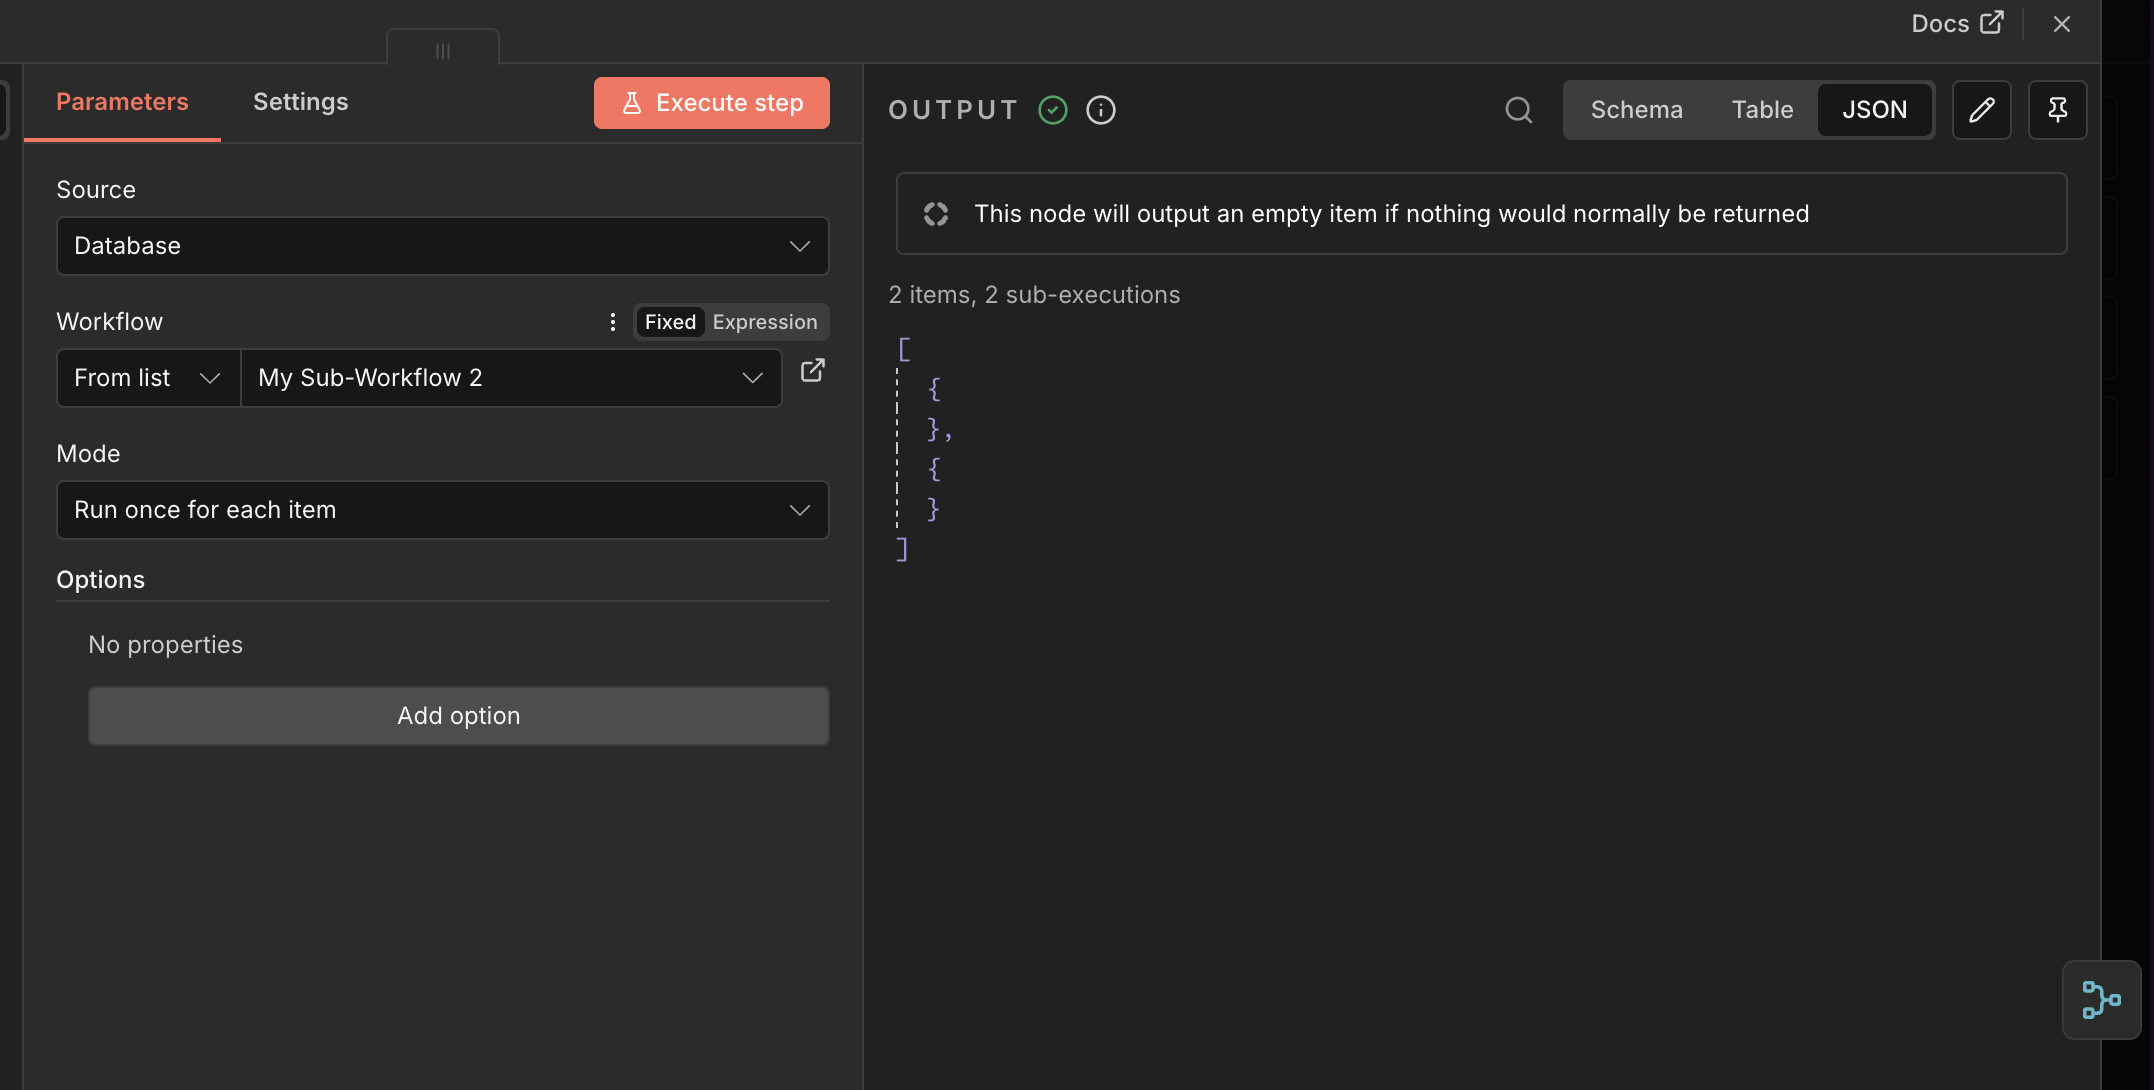This screenshot has height=1090, width=2154.
Task: Click the Add option button
Action: pos(458,716)
